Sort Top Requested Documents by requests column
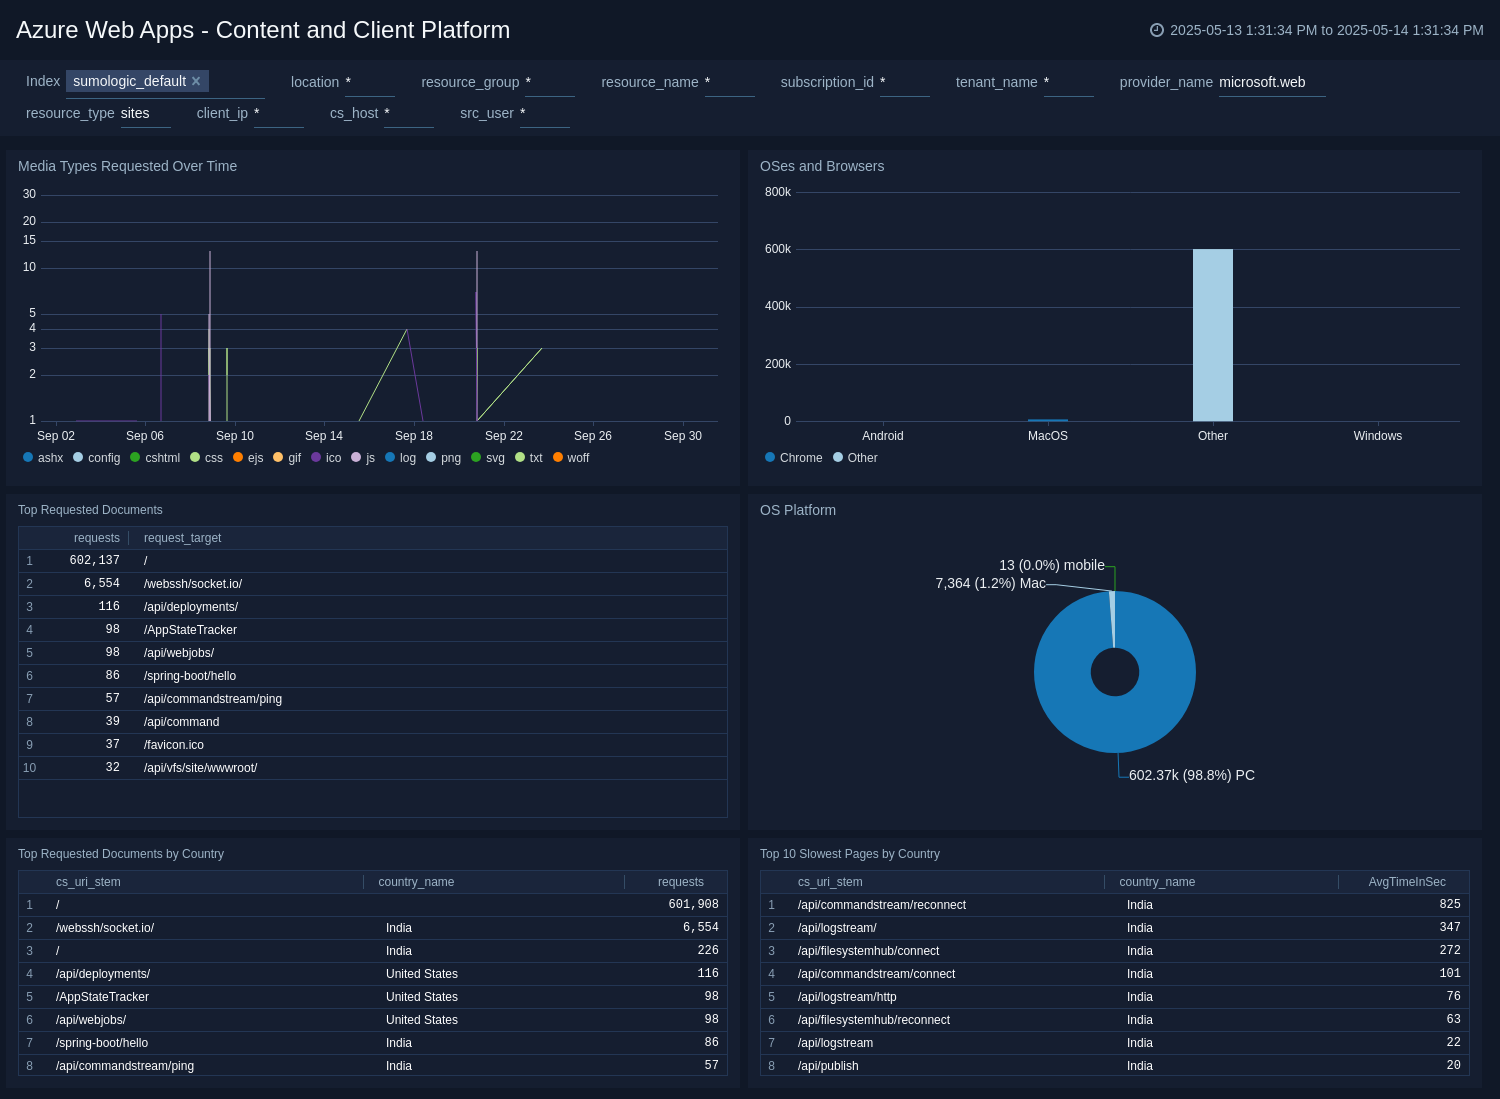 coord(97,538)
